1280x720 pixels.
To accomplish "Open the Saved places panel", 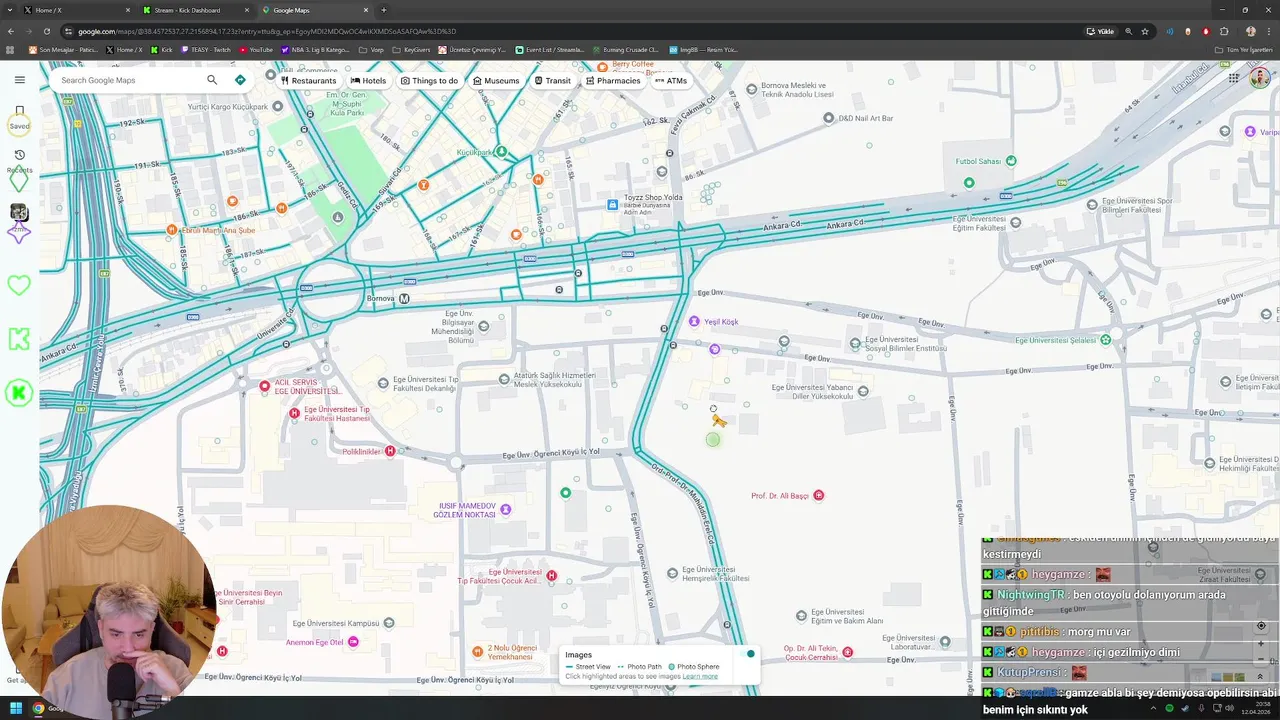I will 19,117.
